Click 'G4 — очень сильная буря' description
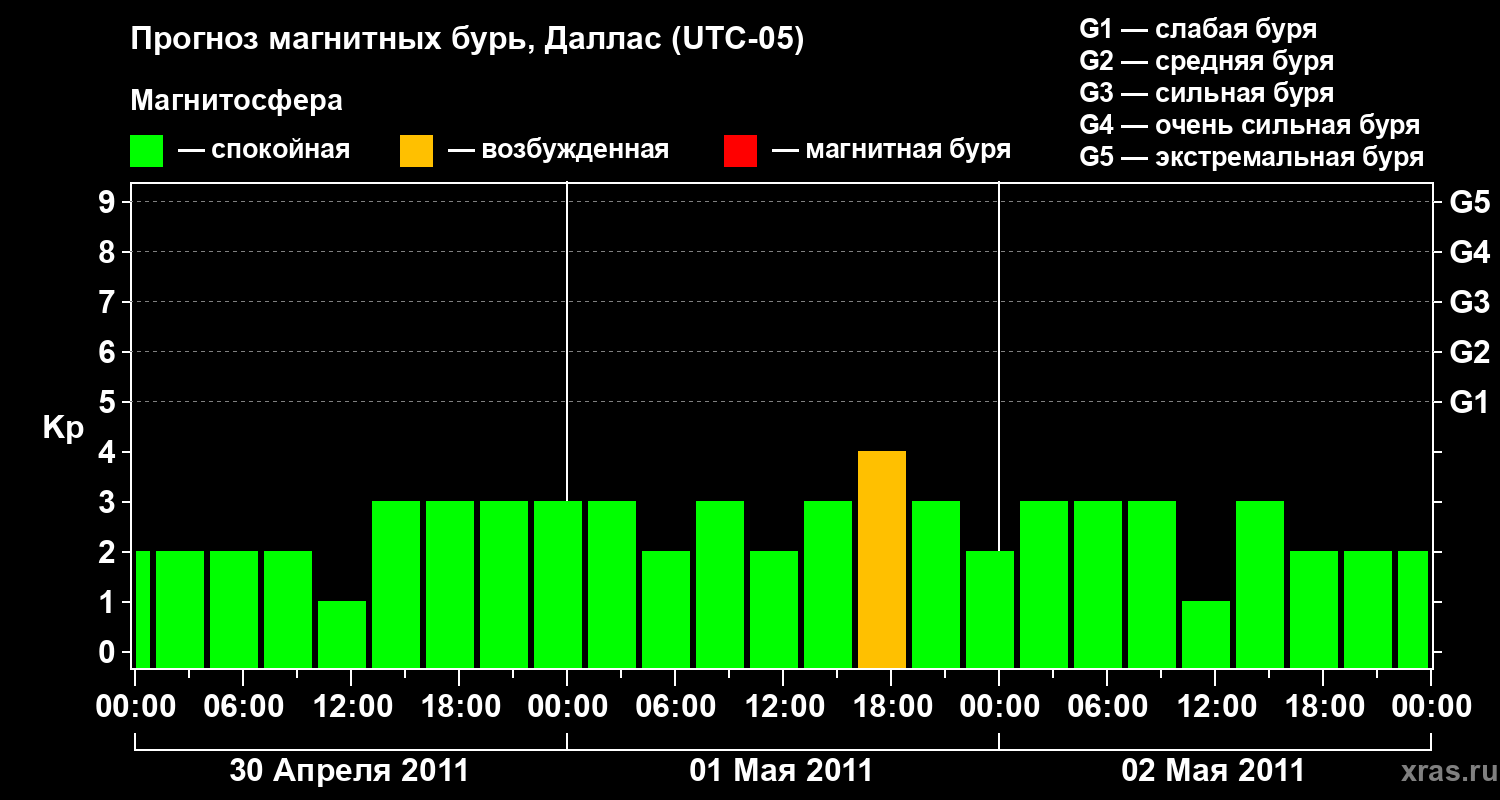This screenshot has width=1500, height=800. [x=1250, y=125]
